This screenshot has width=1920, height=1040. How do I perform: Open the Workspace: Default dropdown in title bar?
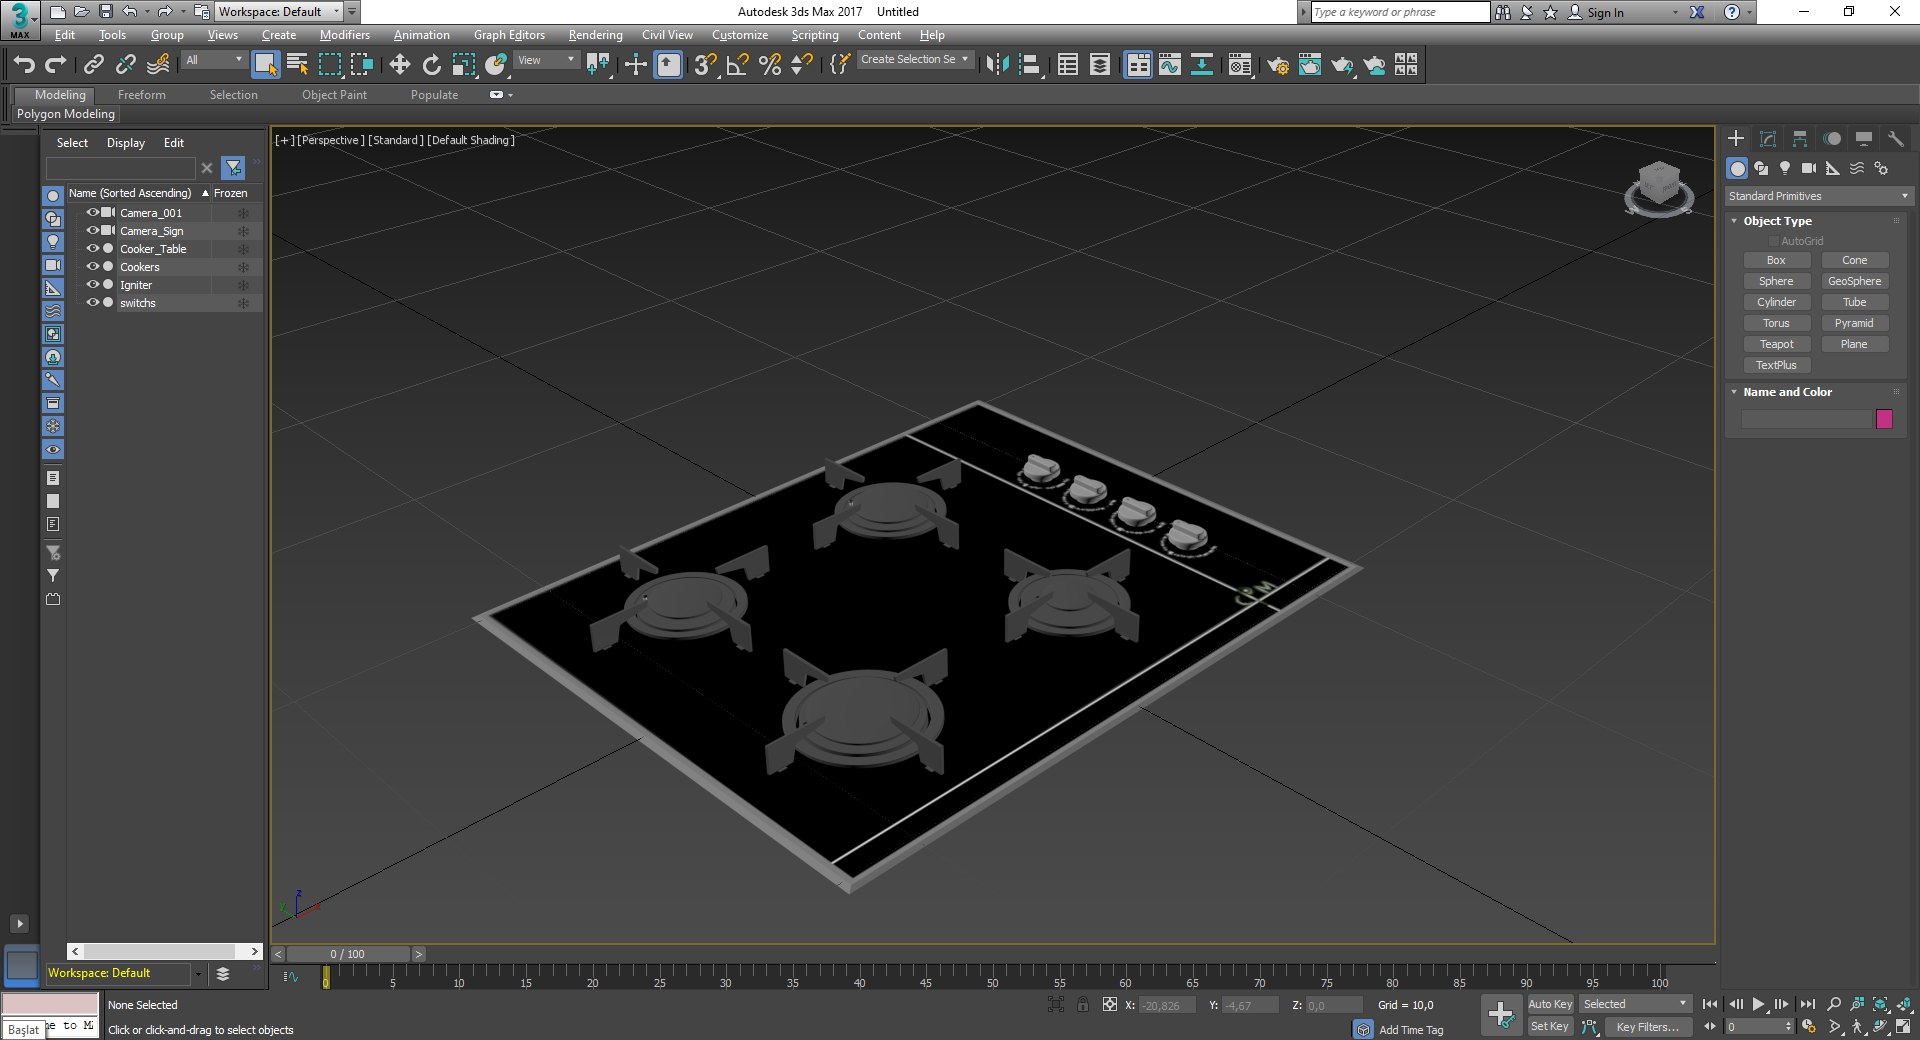click(x=280, y=12)
